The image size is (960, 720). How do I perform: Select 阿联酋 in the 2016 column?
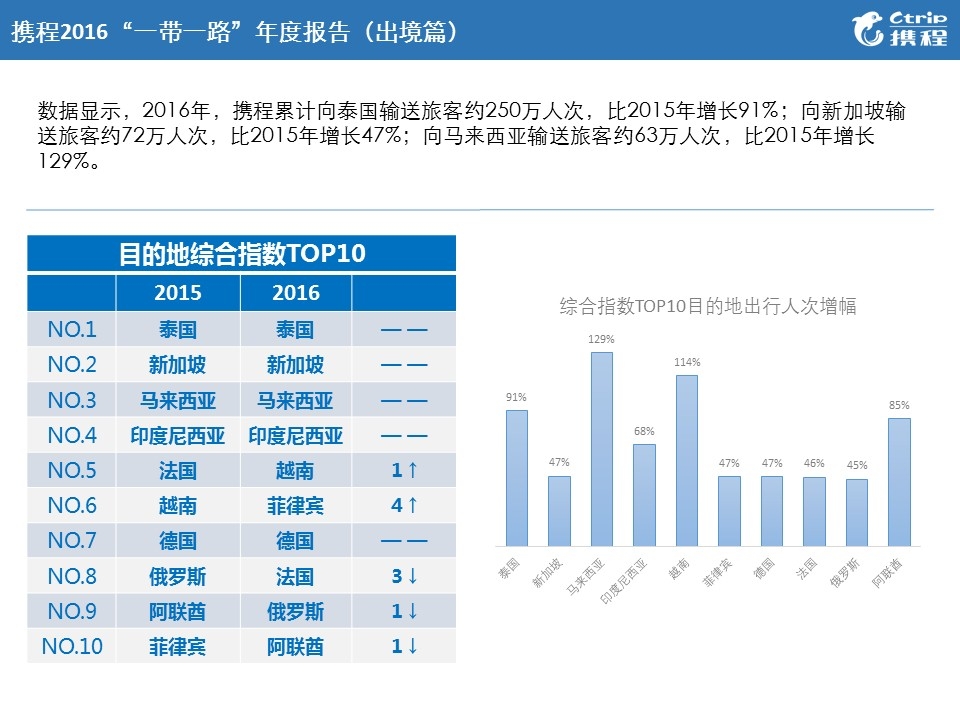tap(295, 647)
